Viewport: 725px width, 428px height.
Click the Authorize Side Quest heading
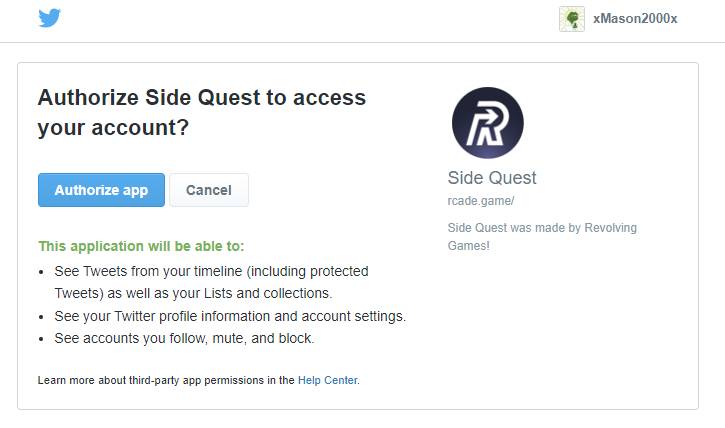(202, 112)
